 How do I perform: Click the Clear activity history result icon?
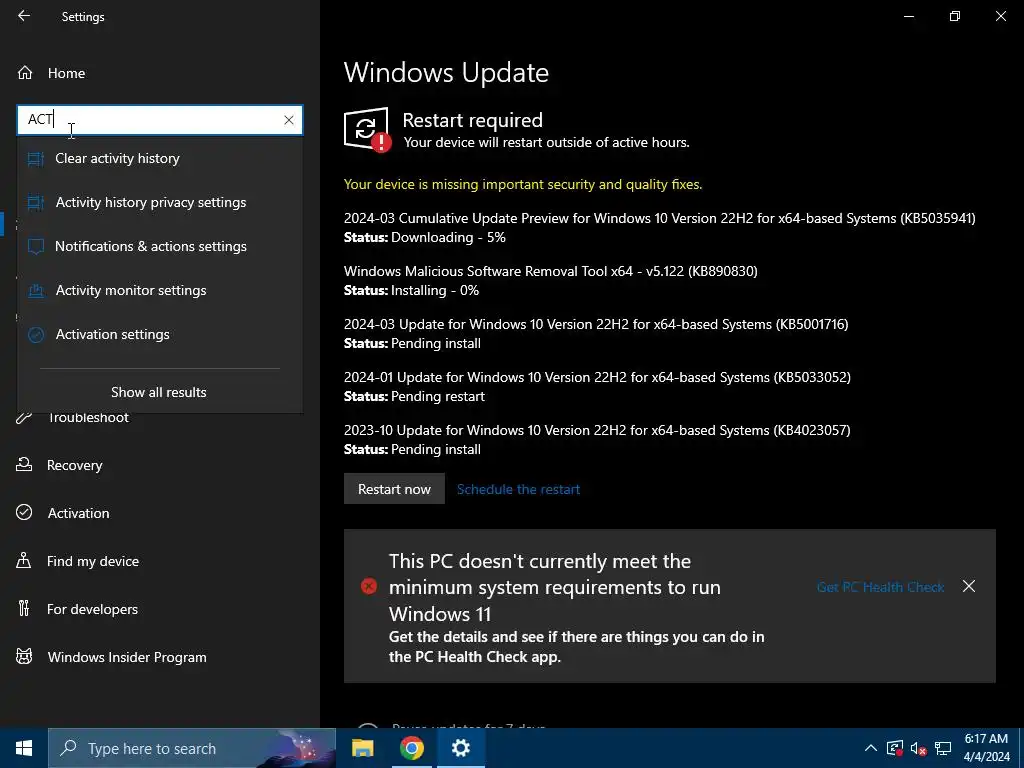pyautogui.click(x=36, y=159)
